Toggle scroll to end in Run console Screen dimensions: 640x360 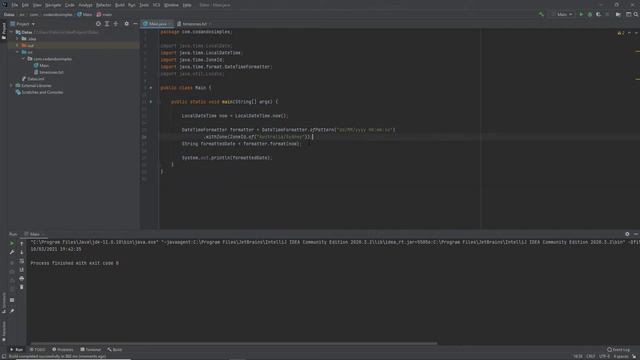pyautogui.click(x=22, y=270)
